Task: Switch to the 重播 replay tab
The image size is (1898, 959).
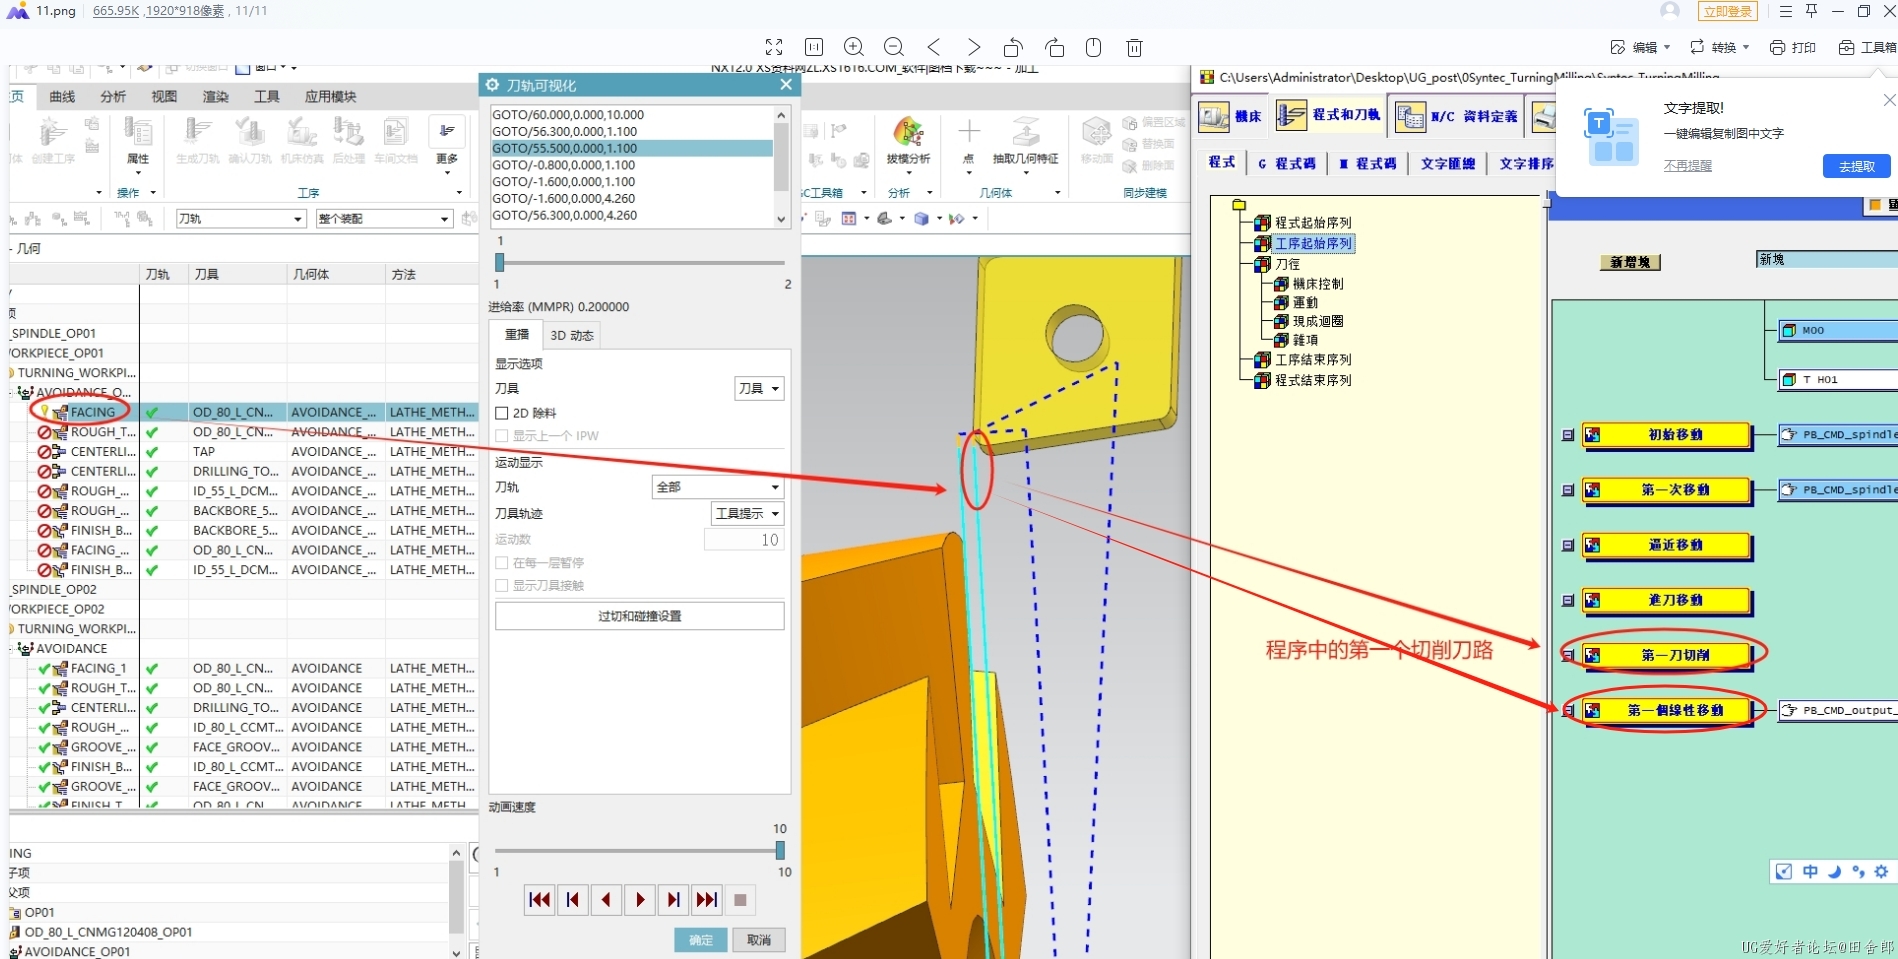Action: pos(517,335)
